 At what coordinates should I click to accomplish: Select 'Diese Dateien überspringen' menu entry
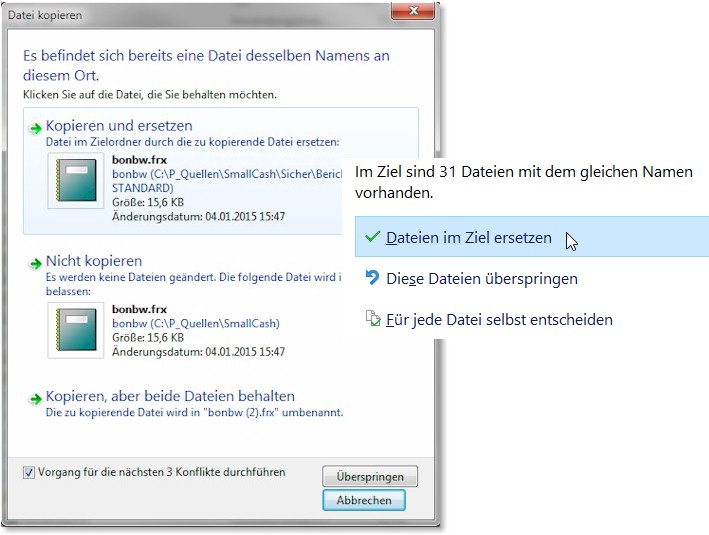[481, 279]
